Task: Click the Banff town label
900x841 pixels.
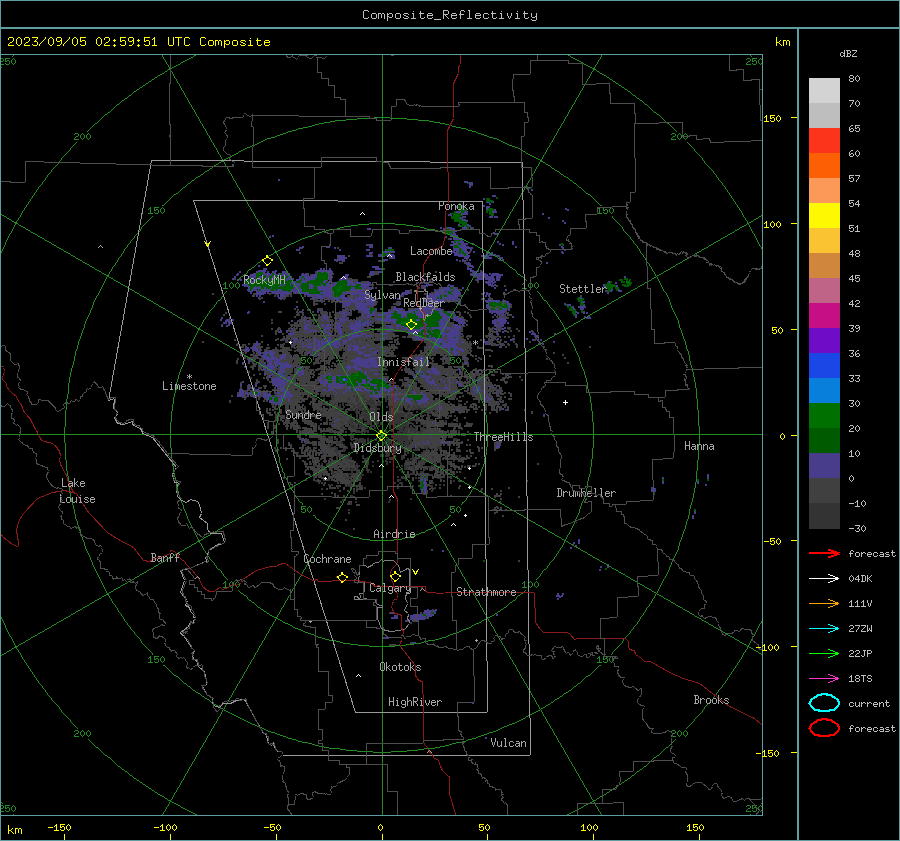Action: click(165, 558)
